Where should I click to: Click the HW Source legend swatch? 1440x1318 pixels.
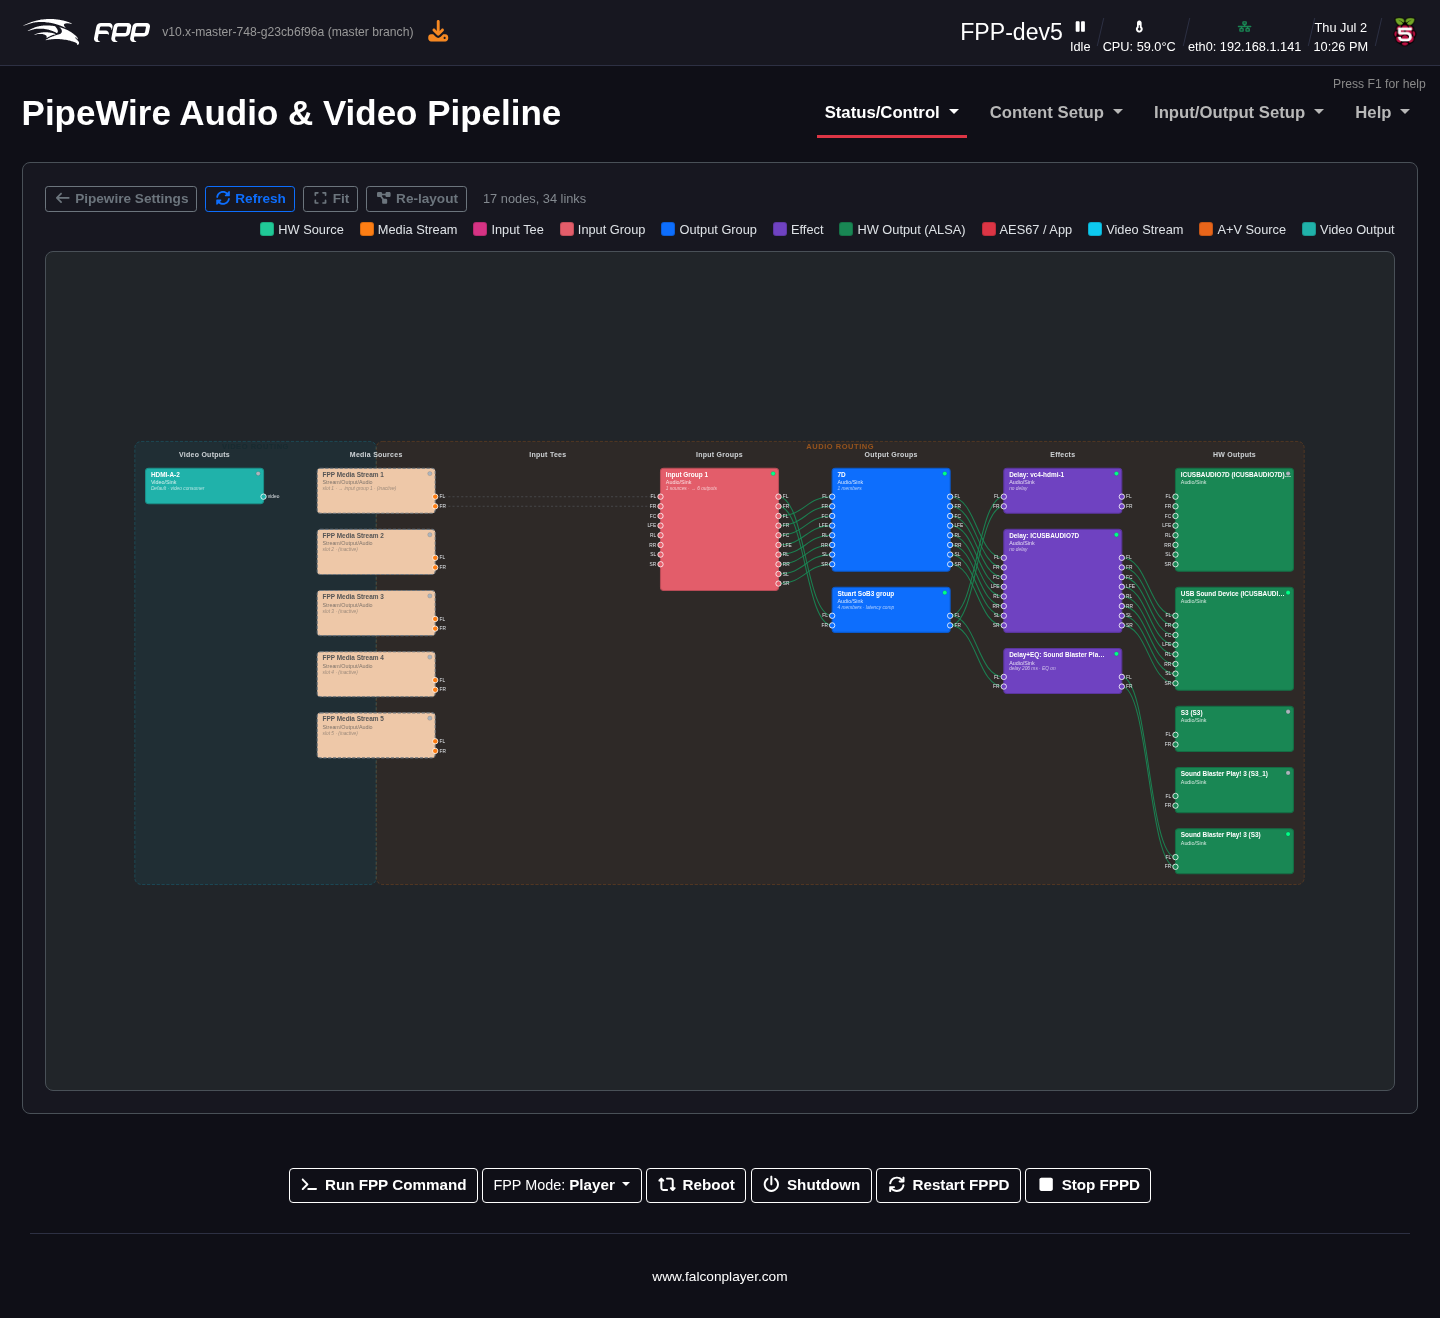pos(267,229)
